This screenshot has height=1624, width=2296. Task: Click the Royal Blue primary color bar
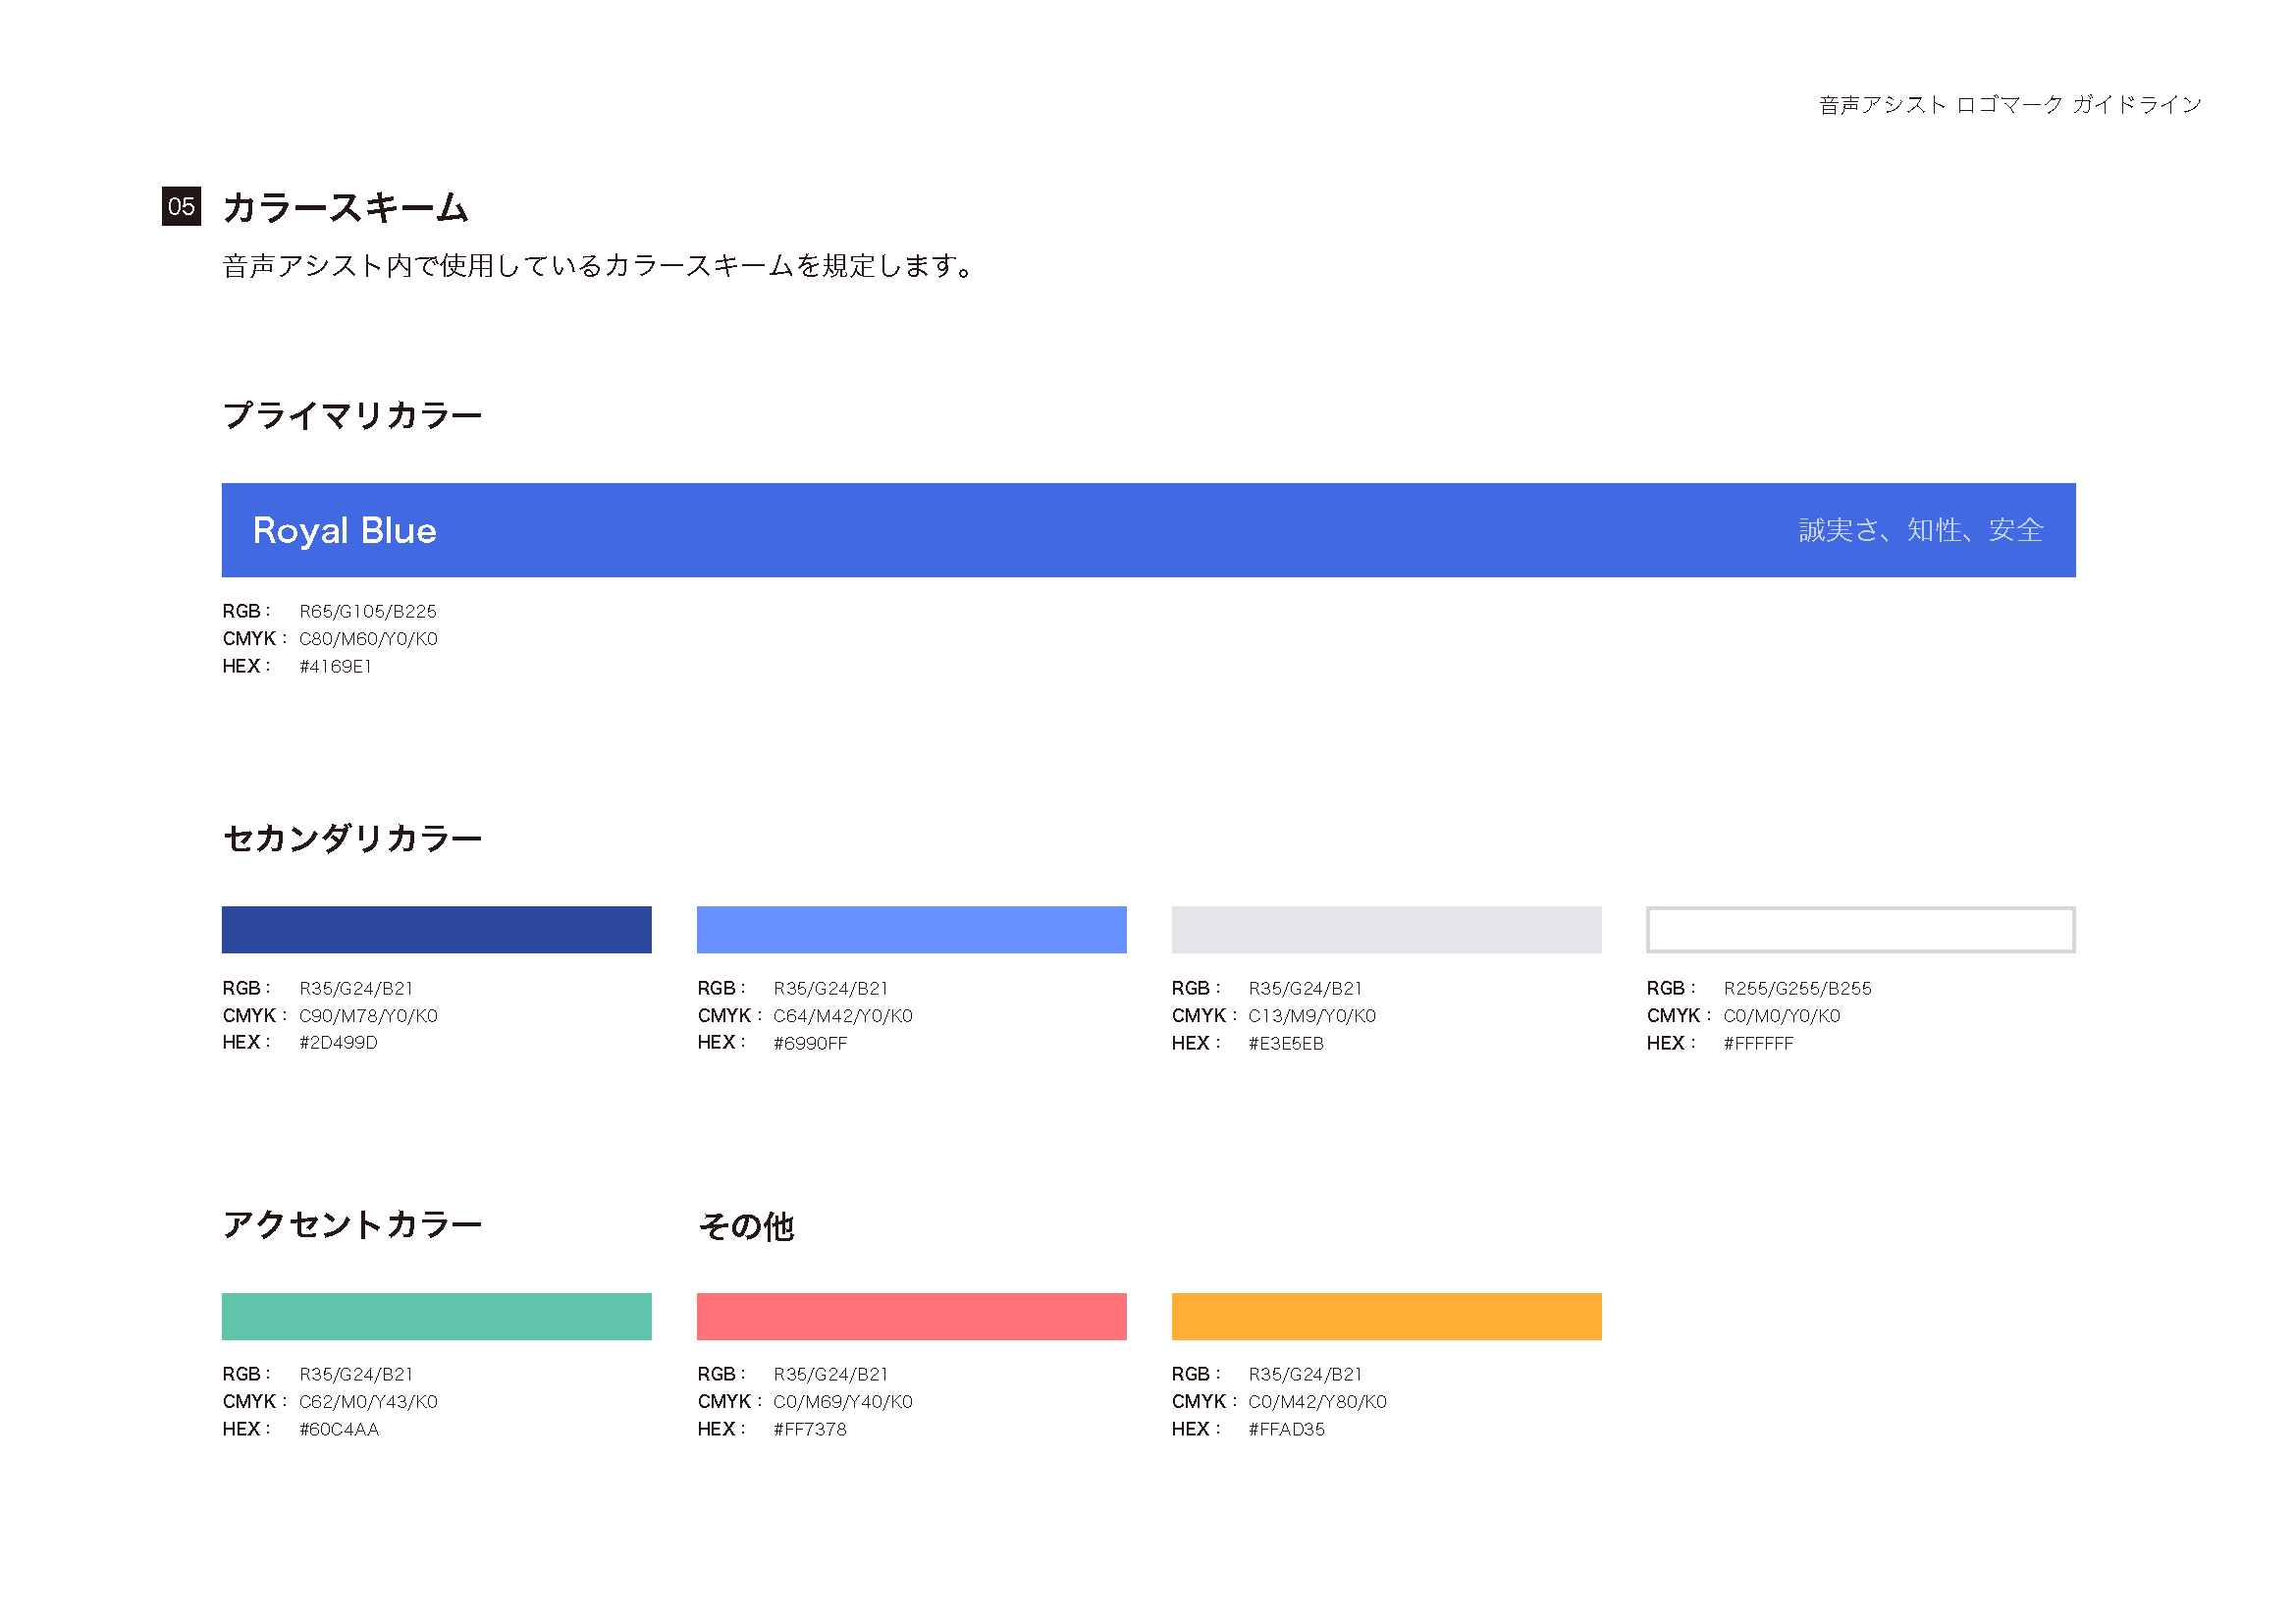pos(1148,530)
